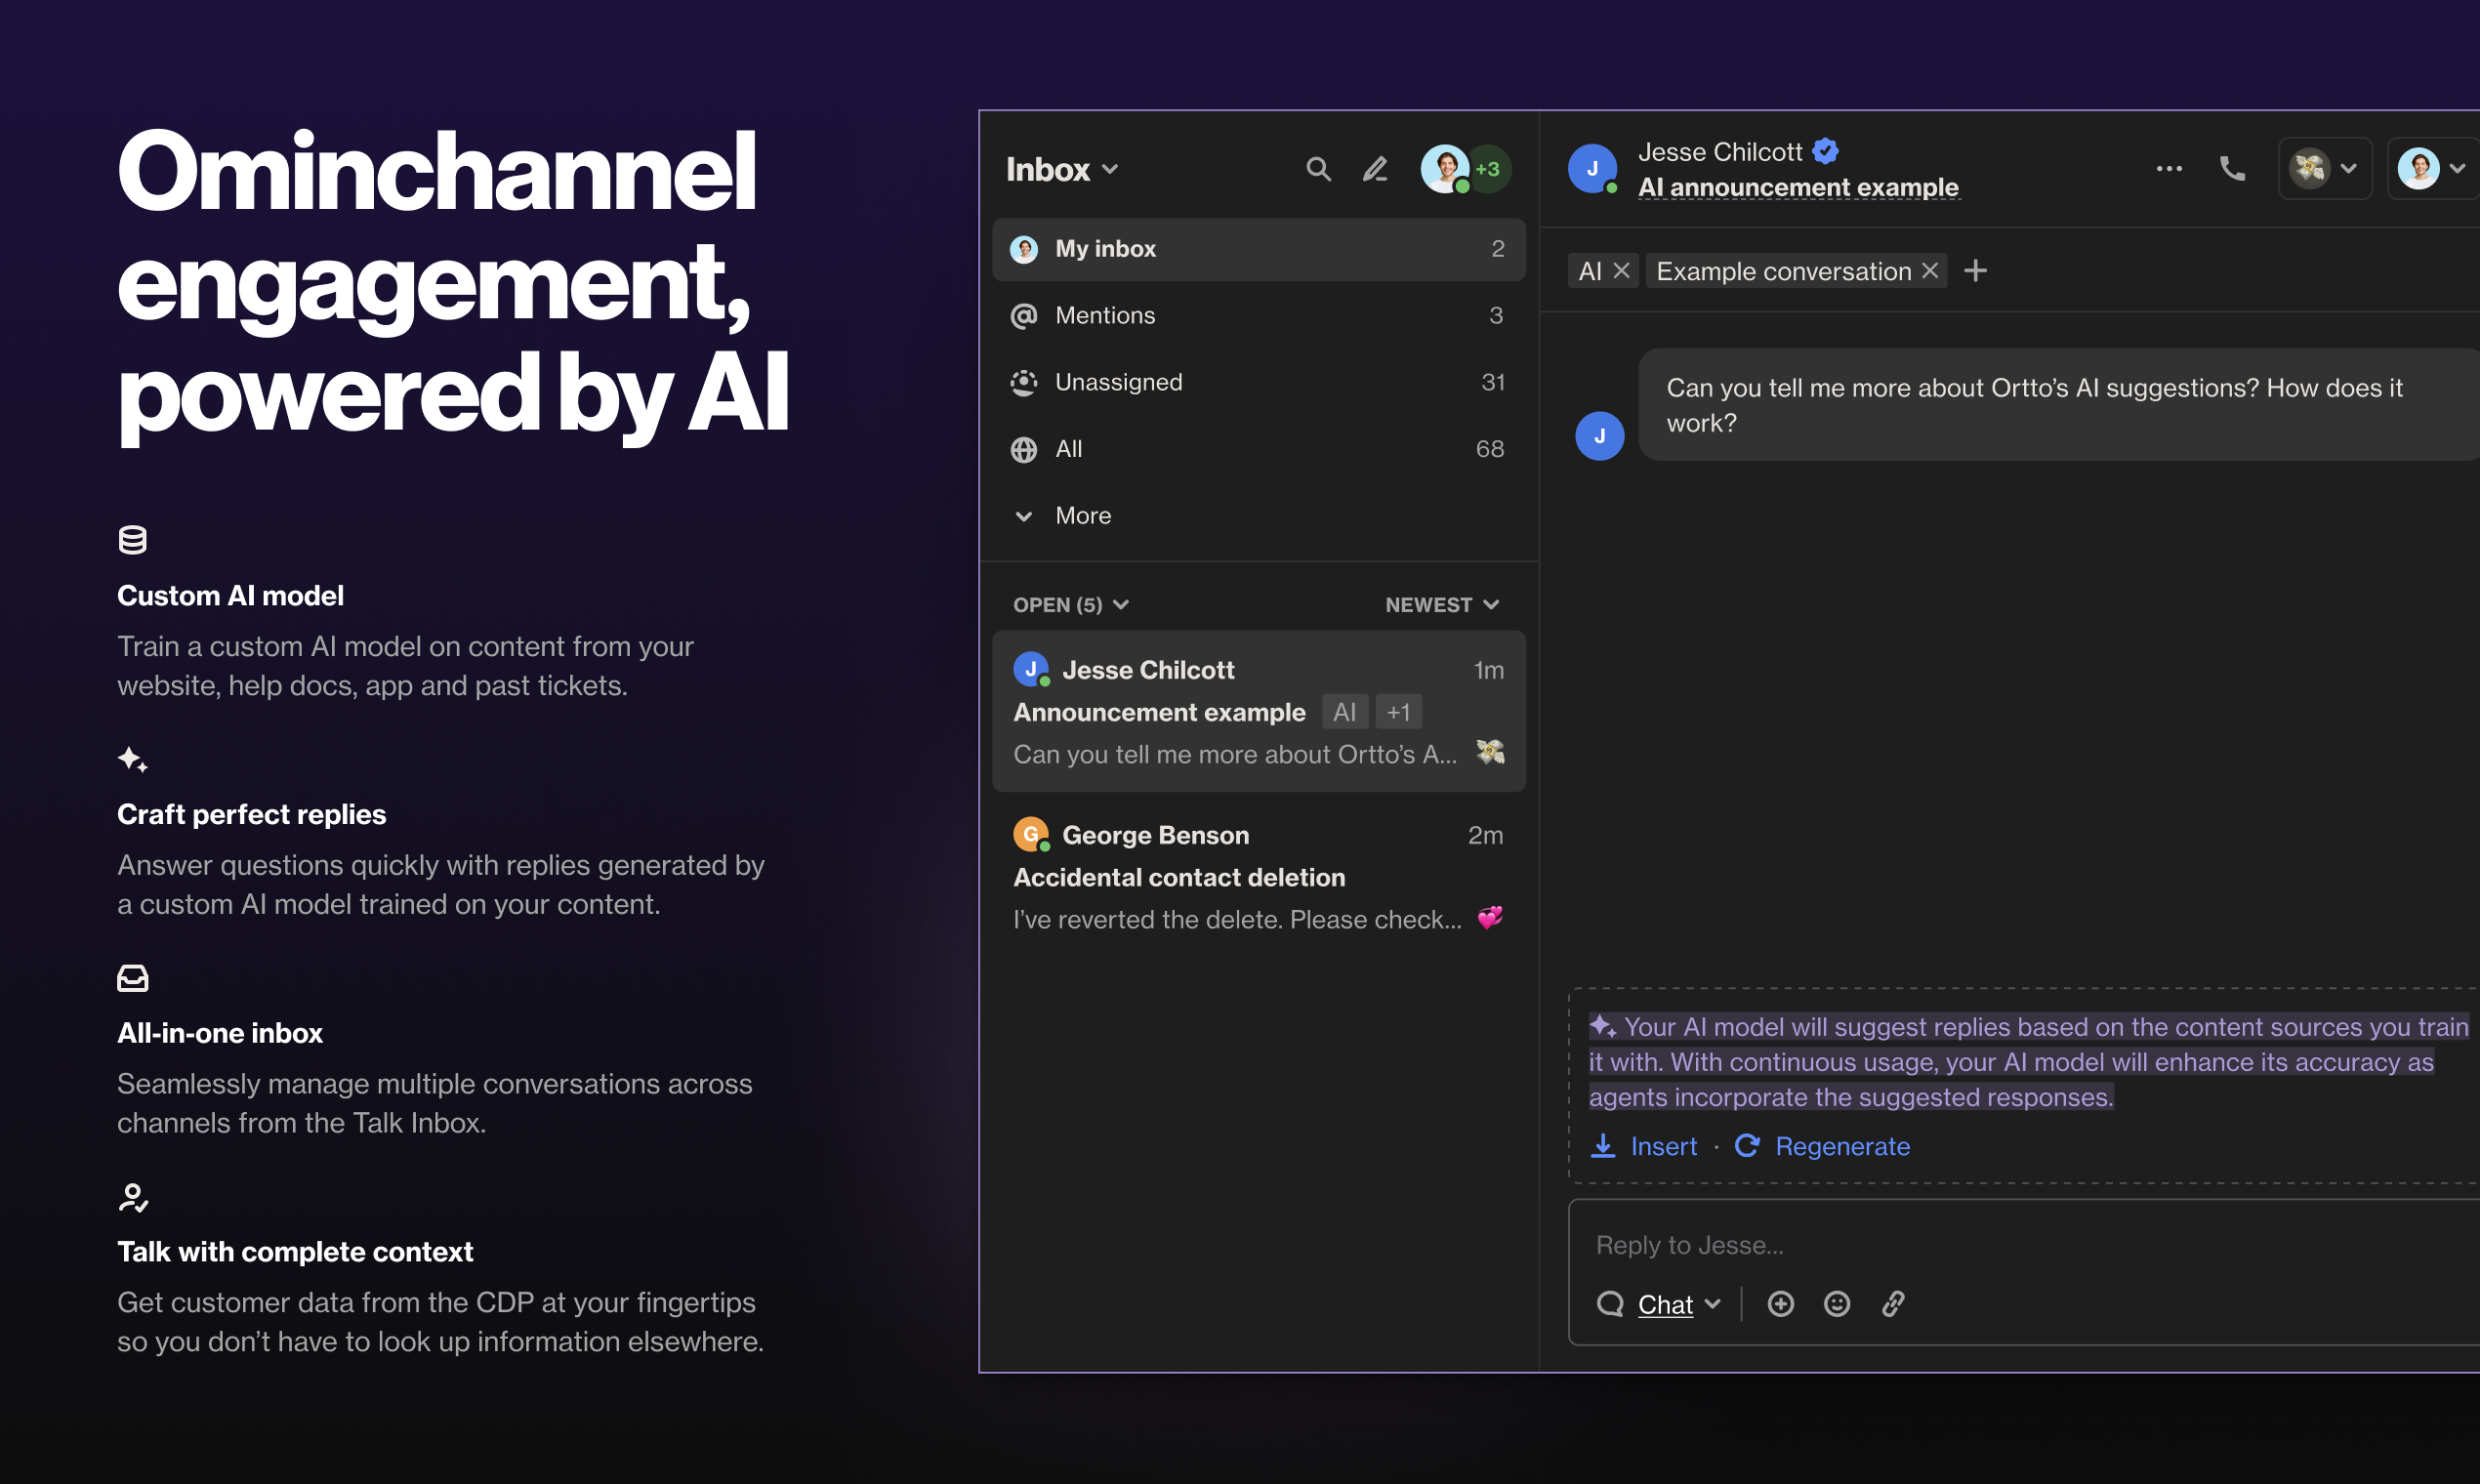This screenshot has width=2480, height=1484.
Task: Open the three-dots more options menu
Action: click(2168, 168)
